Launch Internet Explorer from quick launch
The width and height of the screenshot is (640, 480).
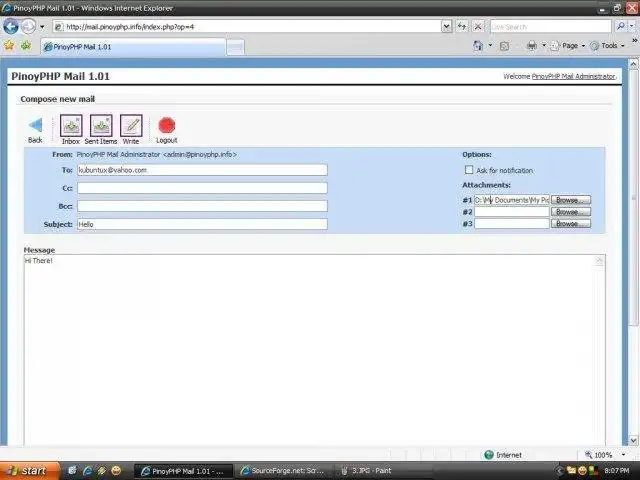[x=87, y=471]
